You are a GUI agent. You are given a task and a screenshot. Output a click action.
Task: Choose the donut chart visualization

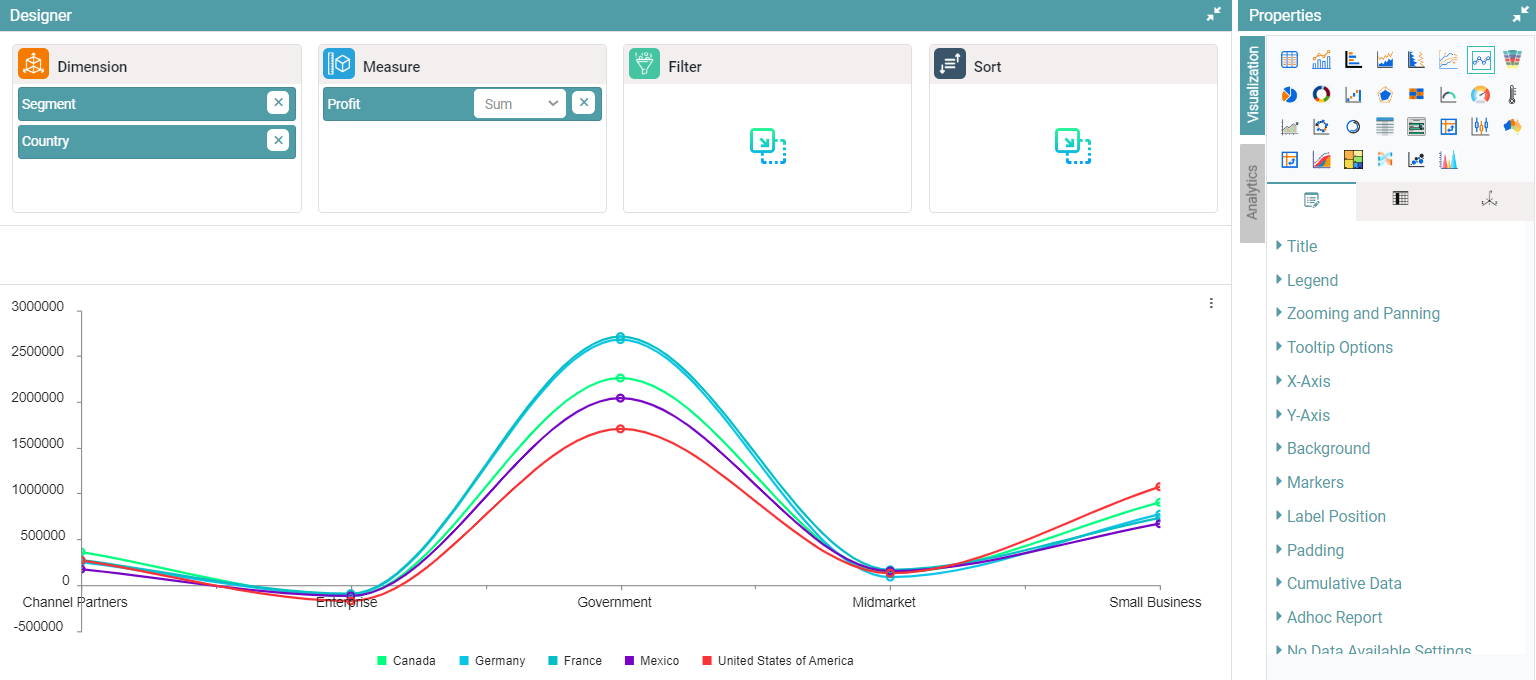pos(1321,94)
